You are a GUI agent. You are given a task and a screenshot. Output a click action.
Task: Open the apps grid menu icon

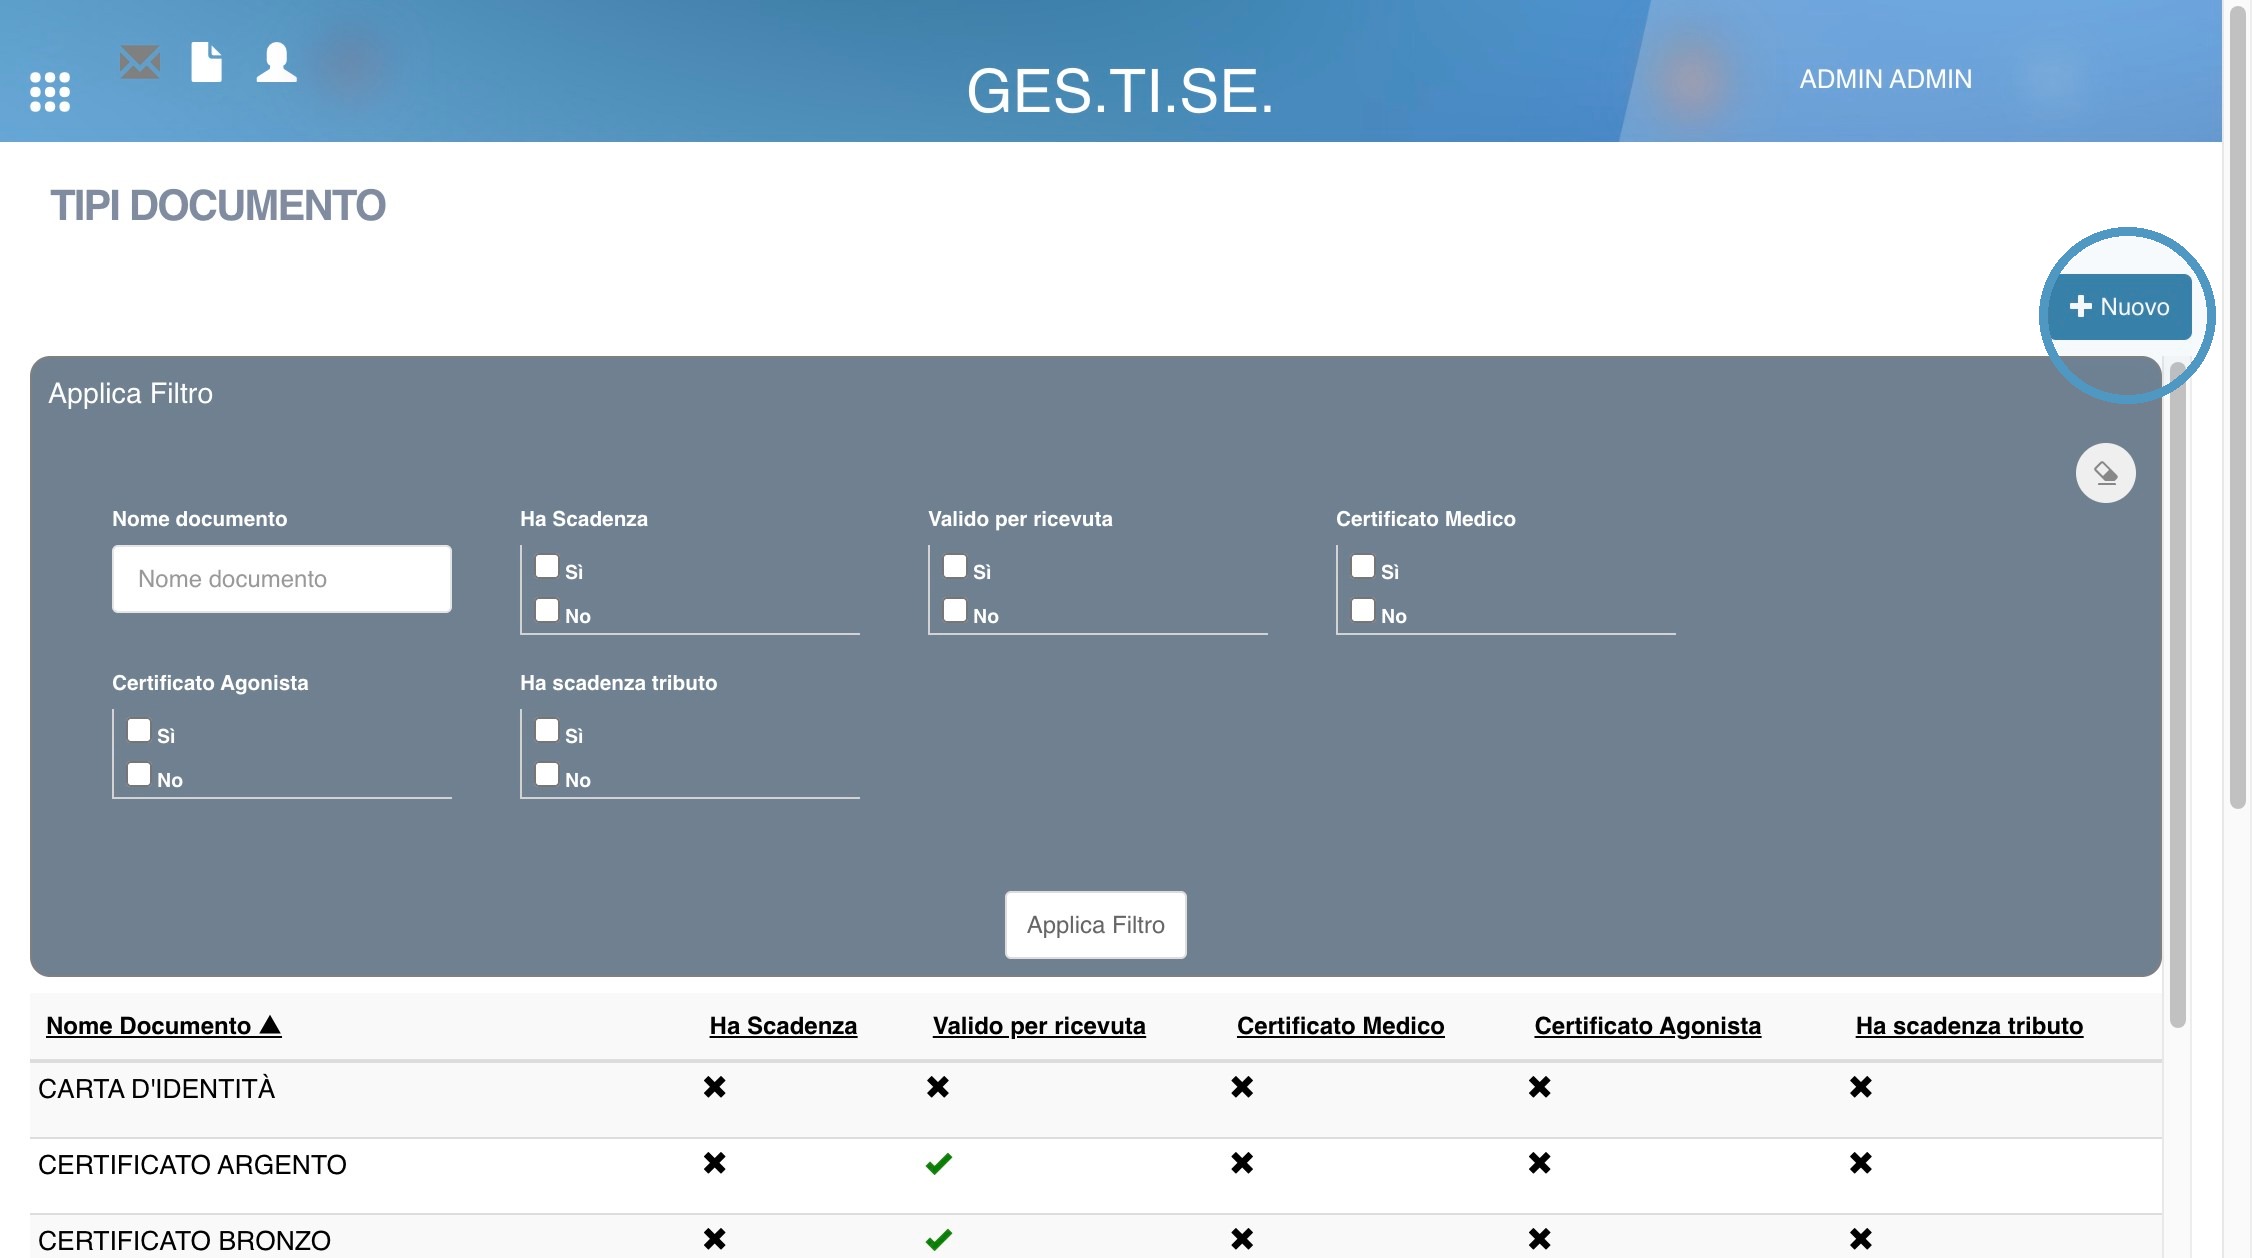coord(50,91)
